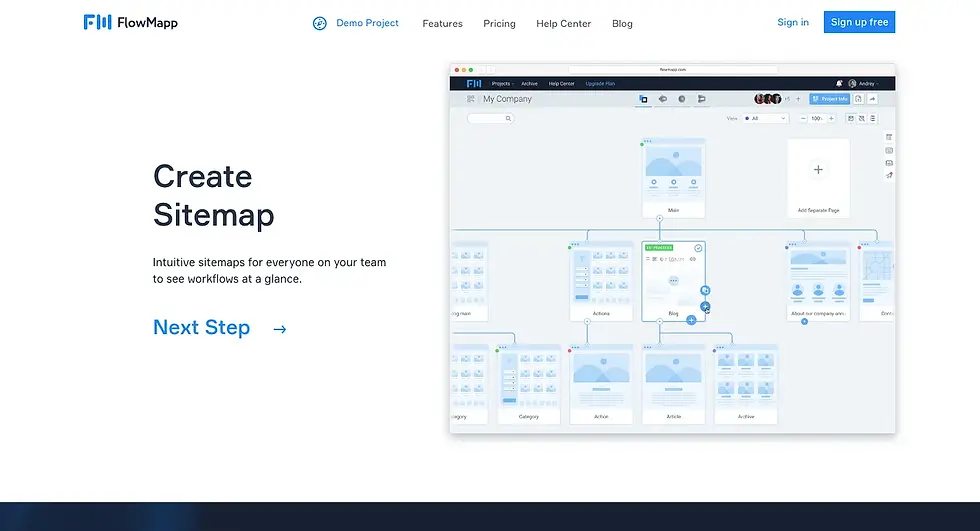
Task: Select the Archive page card
Action: pyautogui.click(x=746, y=385)
